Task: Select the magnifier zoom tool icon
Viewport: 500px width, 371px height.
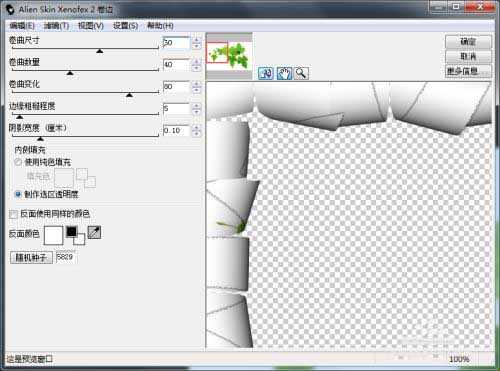Action: pyautogui.click(x=301, y=73)
